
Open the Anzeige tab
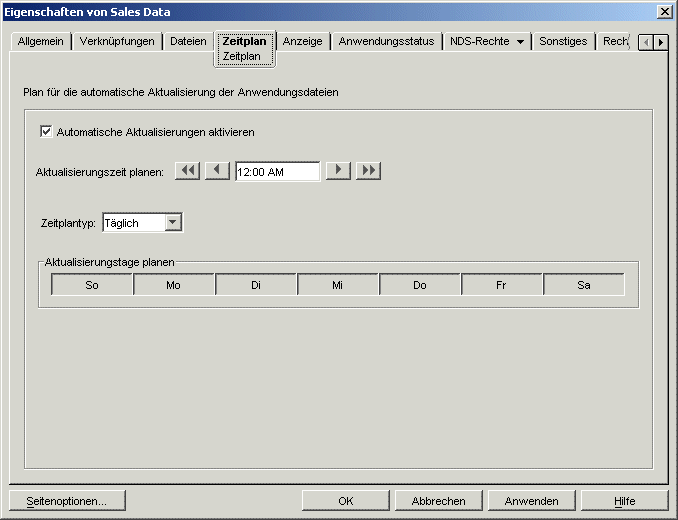point(303,41)
